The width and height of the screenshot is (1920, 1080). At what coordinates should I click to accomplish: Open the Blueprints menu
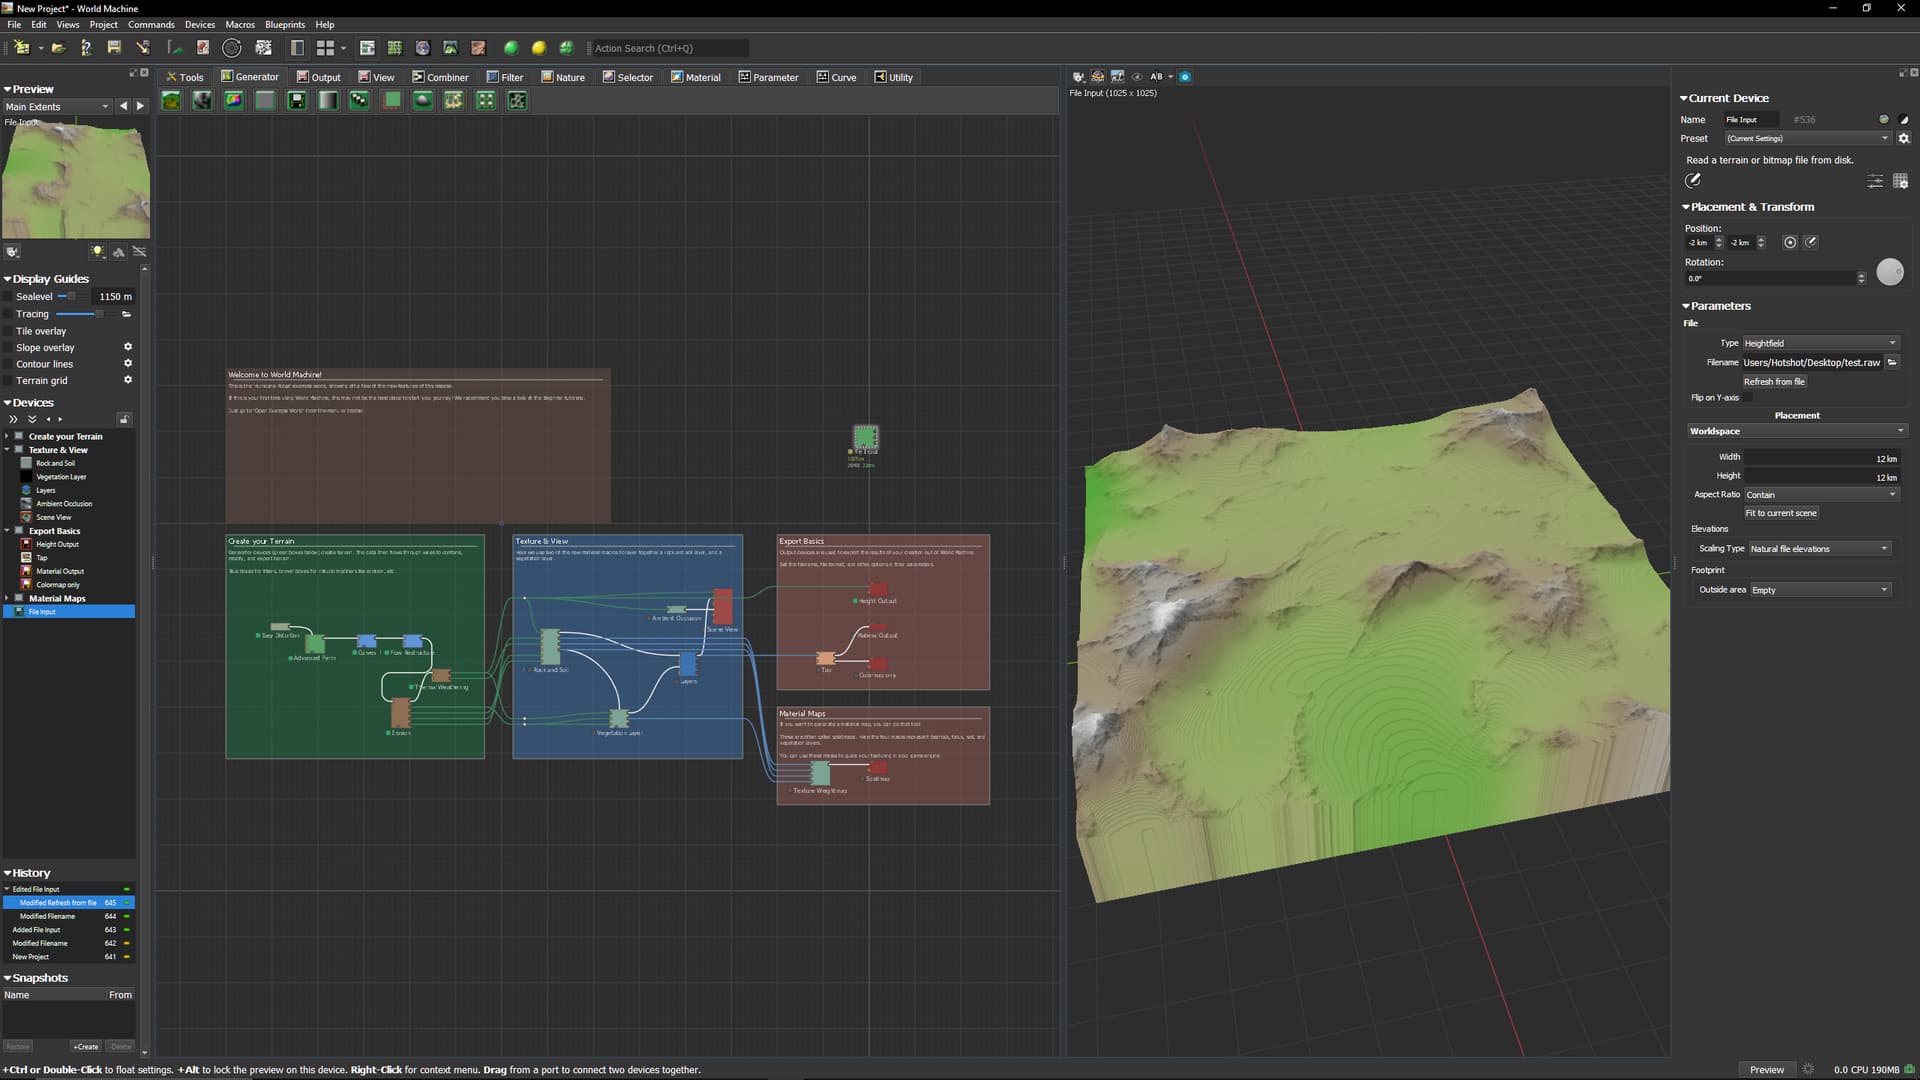[x=285, y=24]
